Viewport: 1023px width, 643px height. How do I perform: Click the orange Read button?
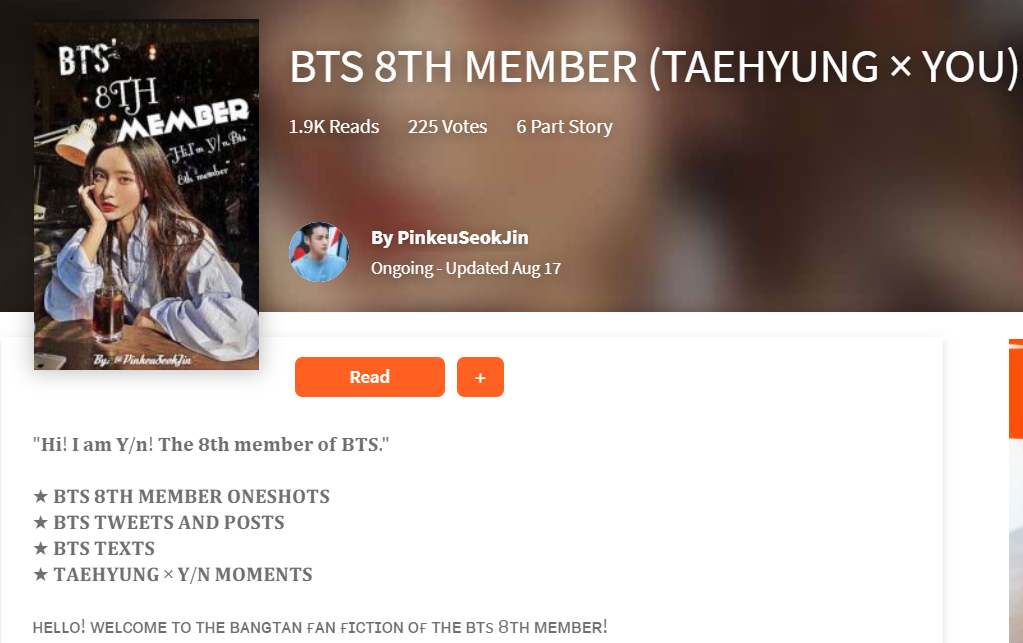(369, 377)
